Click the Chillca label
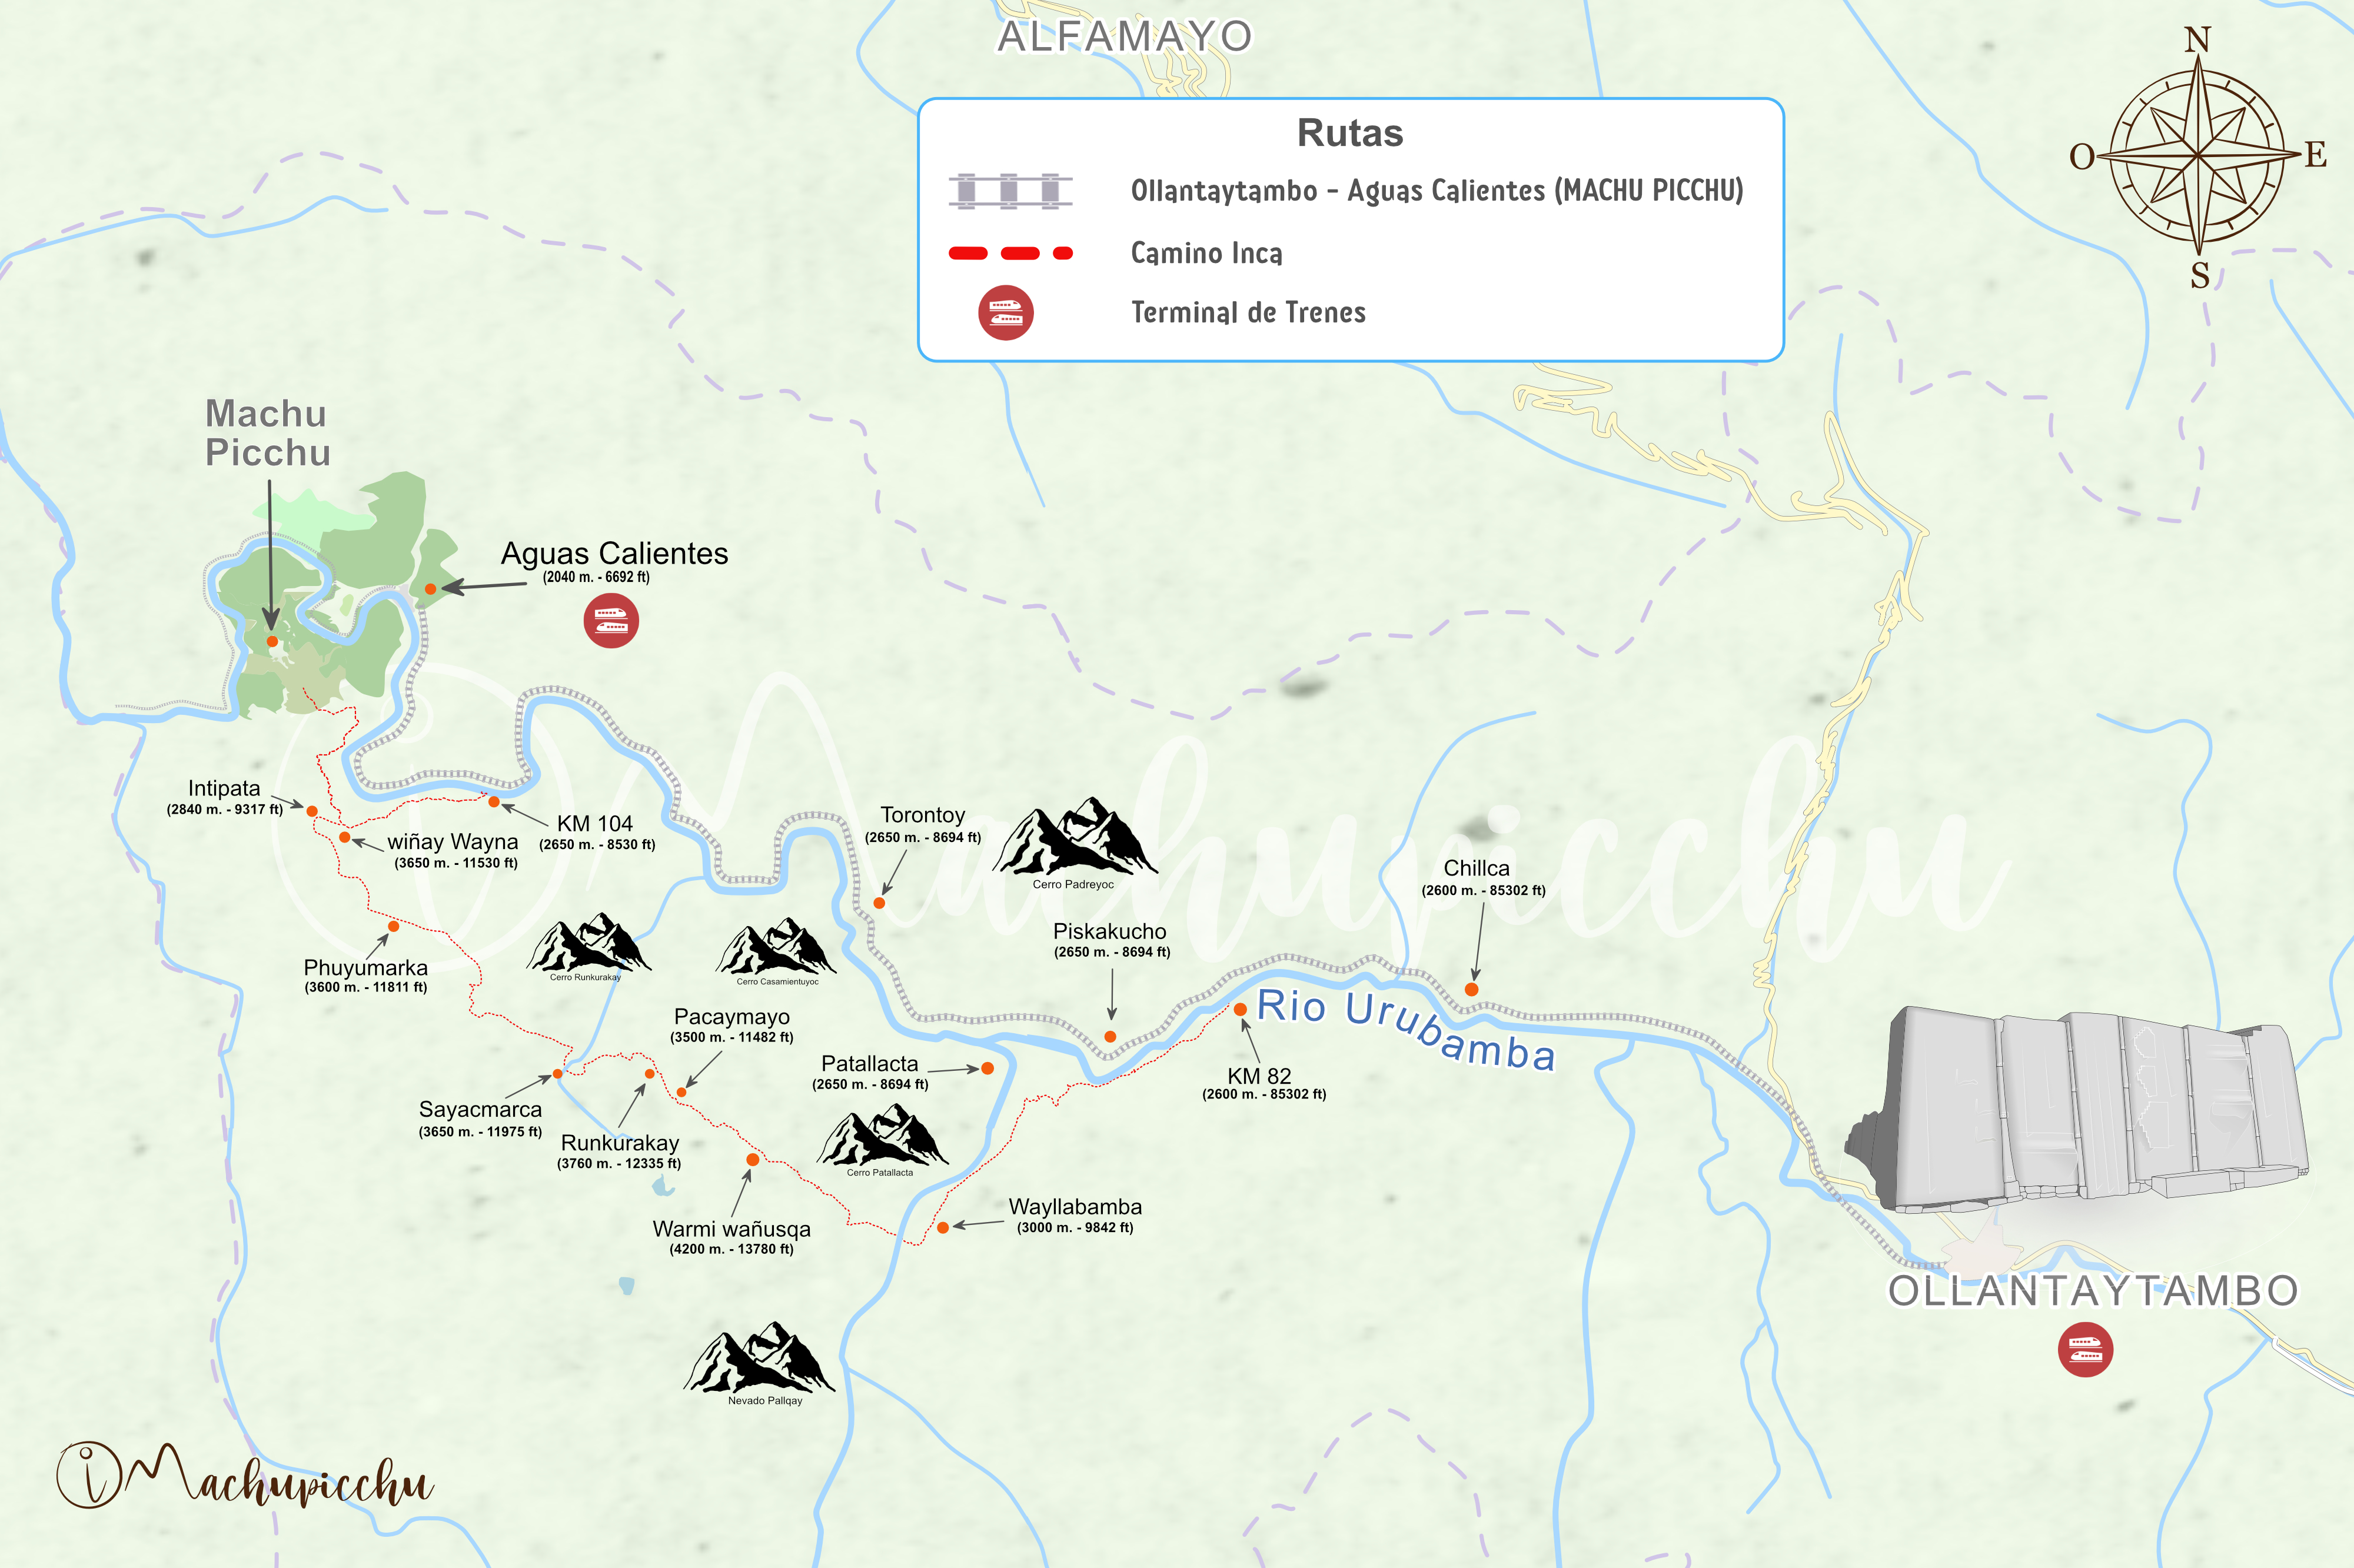2354x1568 pixels. click(x=1476, y=868)
